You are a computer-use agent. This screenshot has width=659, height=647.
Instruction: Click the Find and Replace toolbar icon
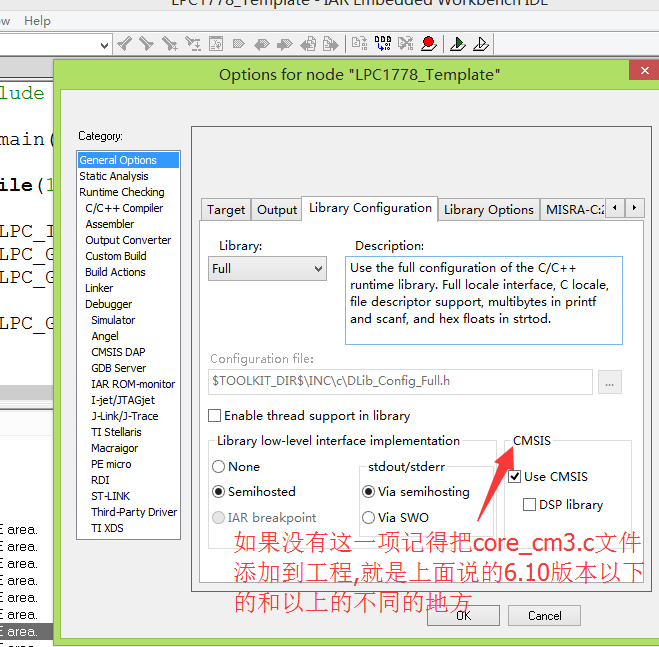click(x=170, y=43)
